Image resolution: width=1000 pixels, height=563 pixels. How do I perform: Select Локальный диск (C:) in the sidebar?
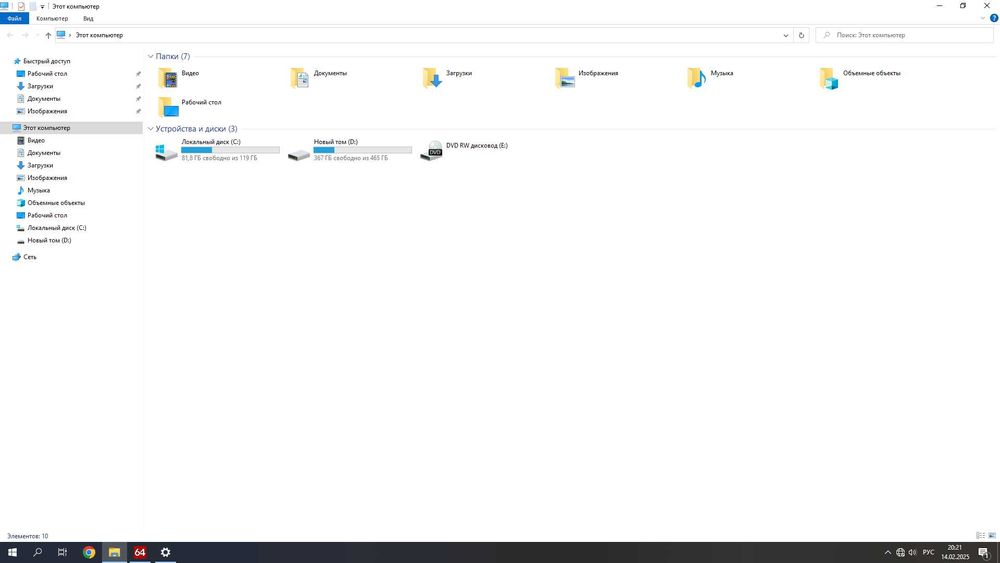(x=56, y=228)
